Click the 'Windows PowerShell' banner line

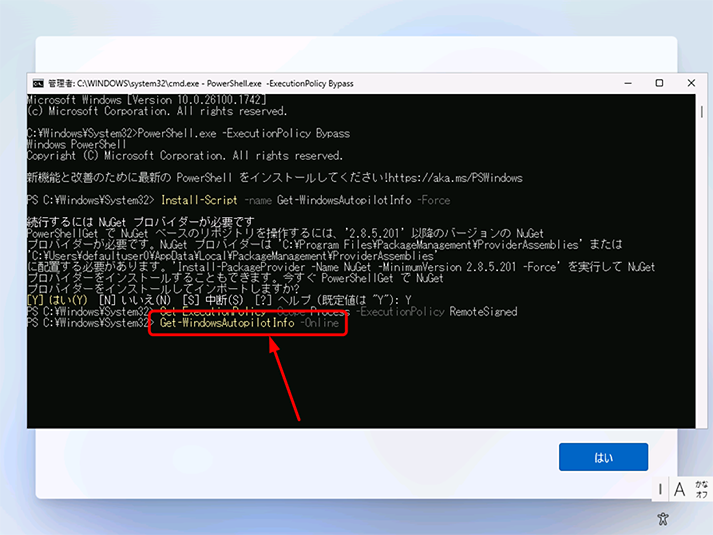pos(76,145)
